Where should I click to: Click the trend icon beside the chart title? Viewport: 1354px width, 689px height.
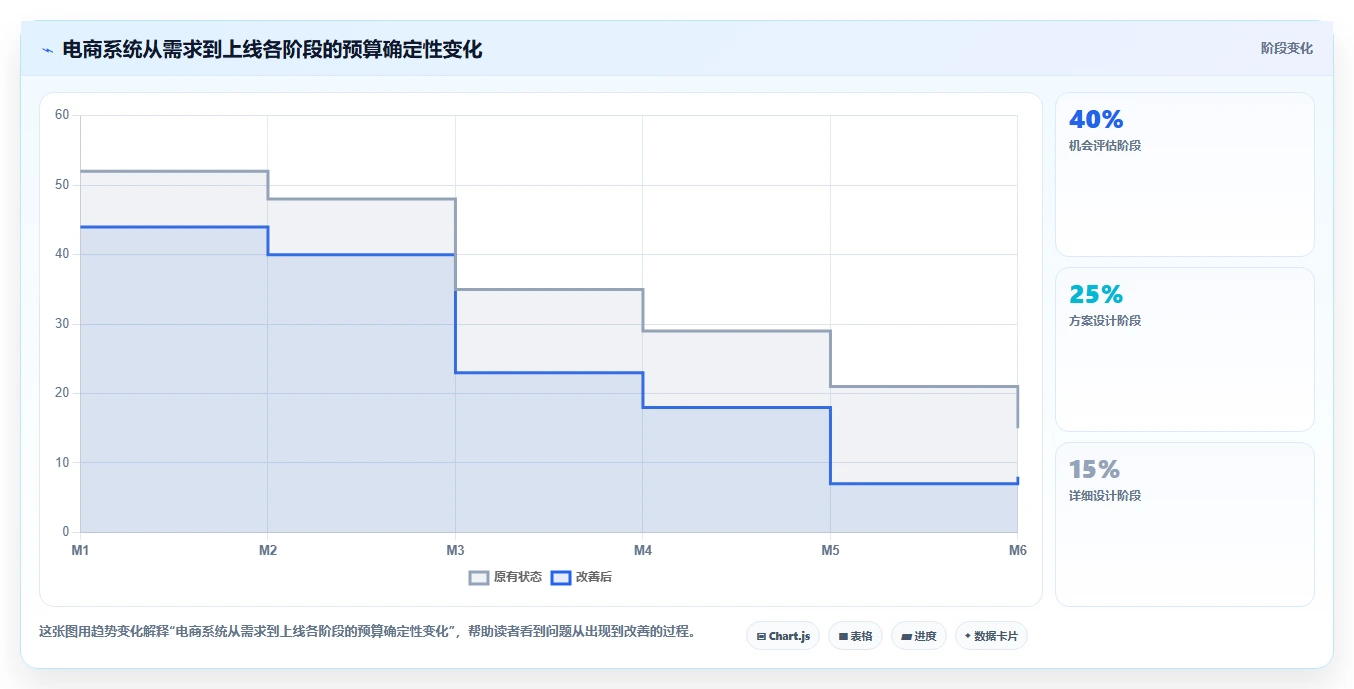tap(47, 50)
